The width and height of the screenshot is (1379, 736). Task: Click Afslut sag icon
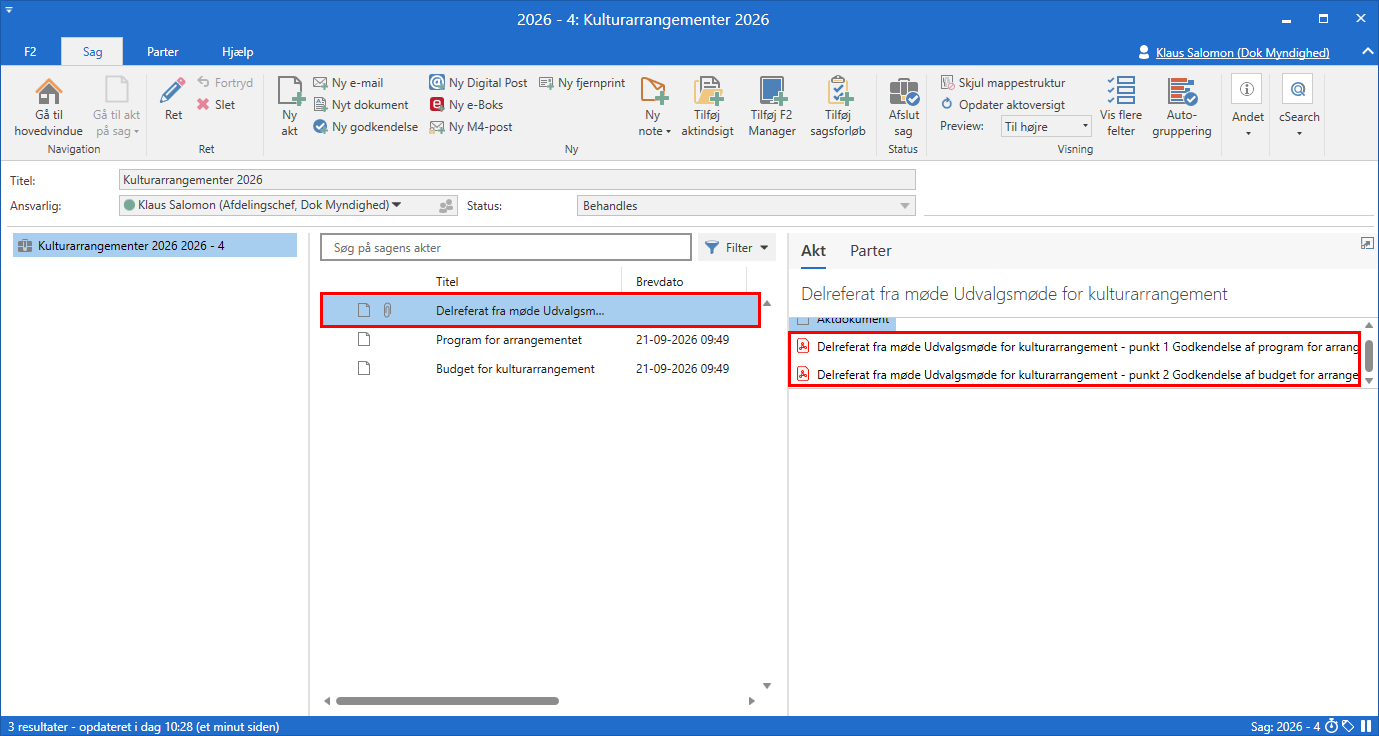click(x=904, y=92)
